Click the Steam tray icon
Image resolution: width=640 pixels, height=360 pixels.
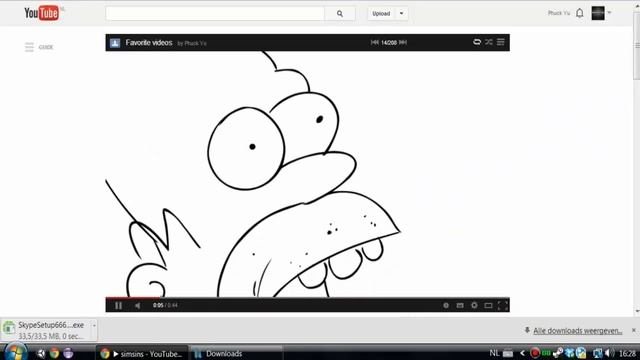point(558,353)
